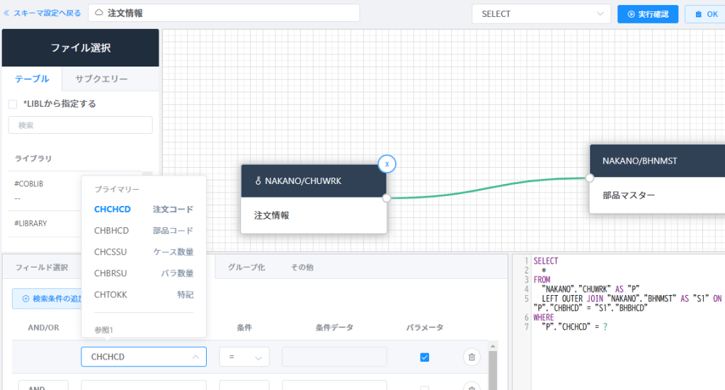The width and height of the screenshot is (725, 390).
Task: Collapse the CHCHCD field dropdown
Action: tap(195, 357)
